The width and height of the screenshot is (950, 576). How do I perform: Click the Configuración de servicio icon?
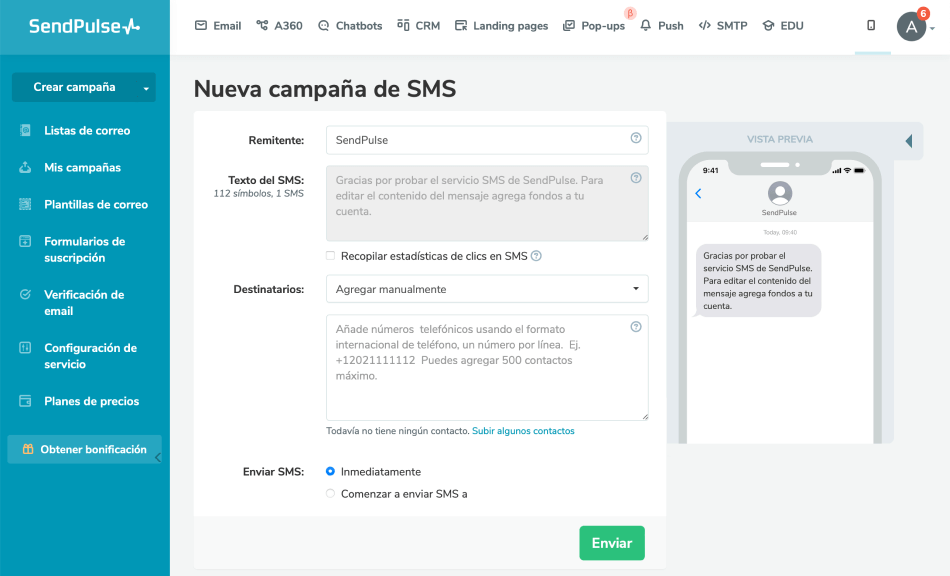tap(25, 348)
